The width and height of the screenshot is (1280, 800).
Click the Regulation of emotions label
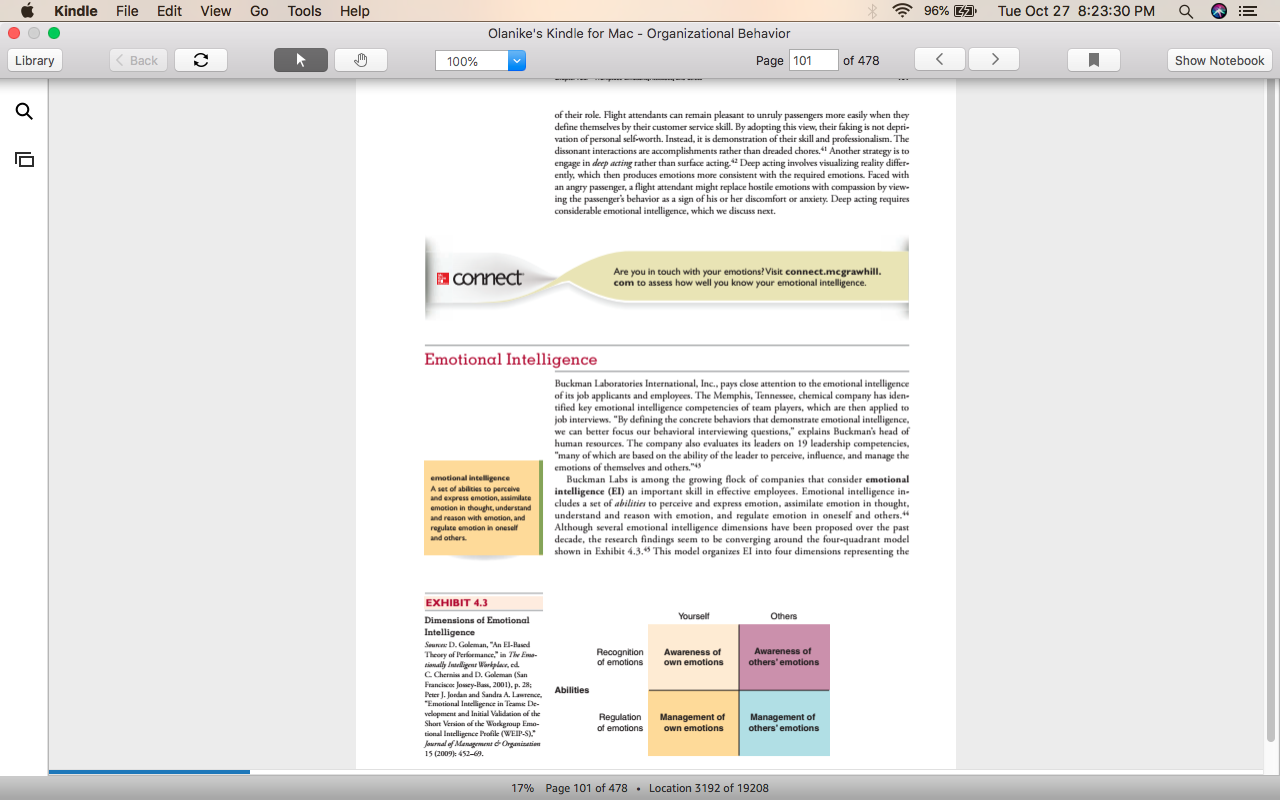coord(620,723)
